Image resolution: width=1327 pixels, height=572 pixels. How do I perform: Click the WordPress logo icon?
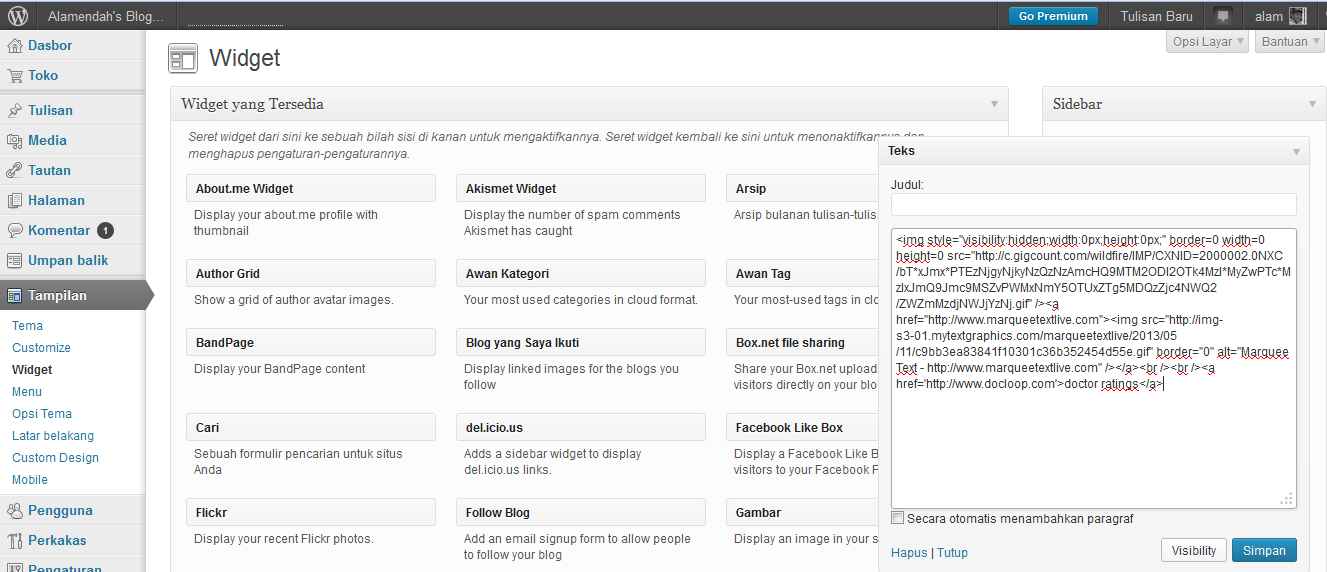[18, 16]
